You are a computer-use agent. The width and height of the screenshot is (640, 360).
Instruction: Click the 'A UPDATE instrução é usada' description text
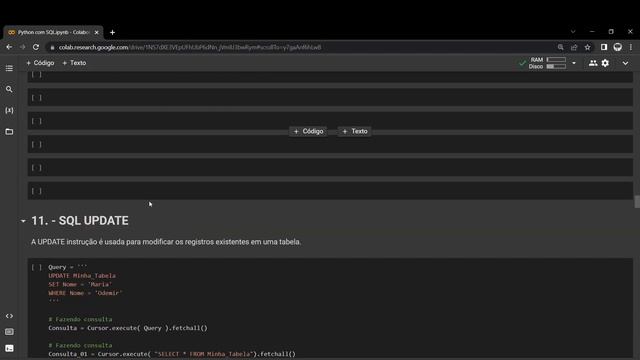click(x=166, y=242)
